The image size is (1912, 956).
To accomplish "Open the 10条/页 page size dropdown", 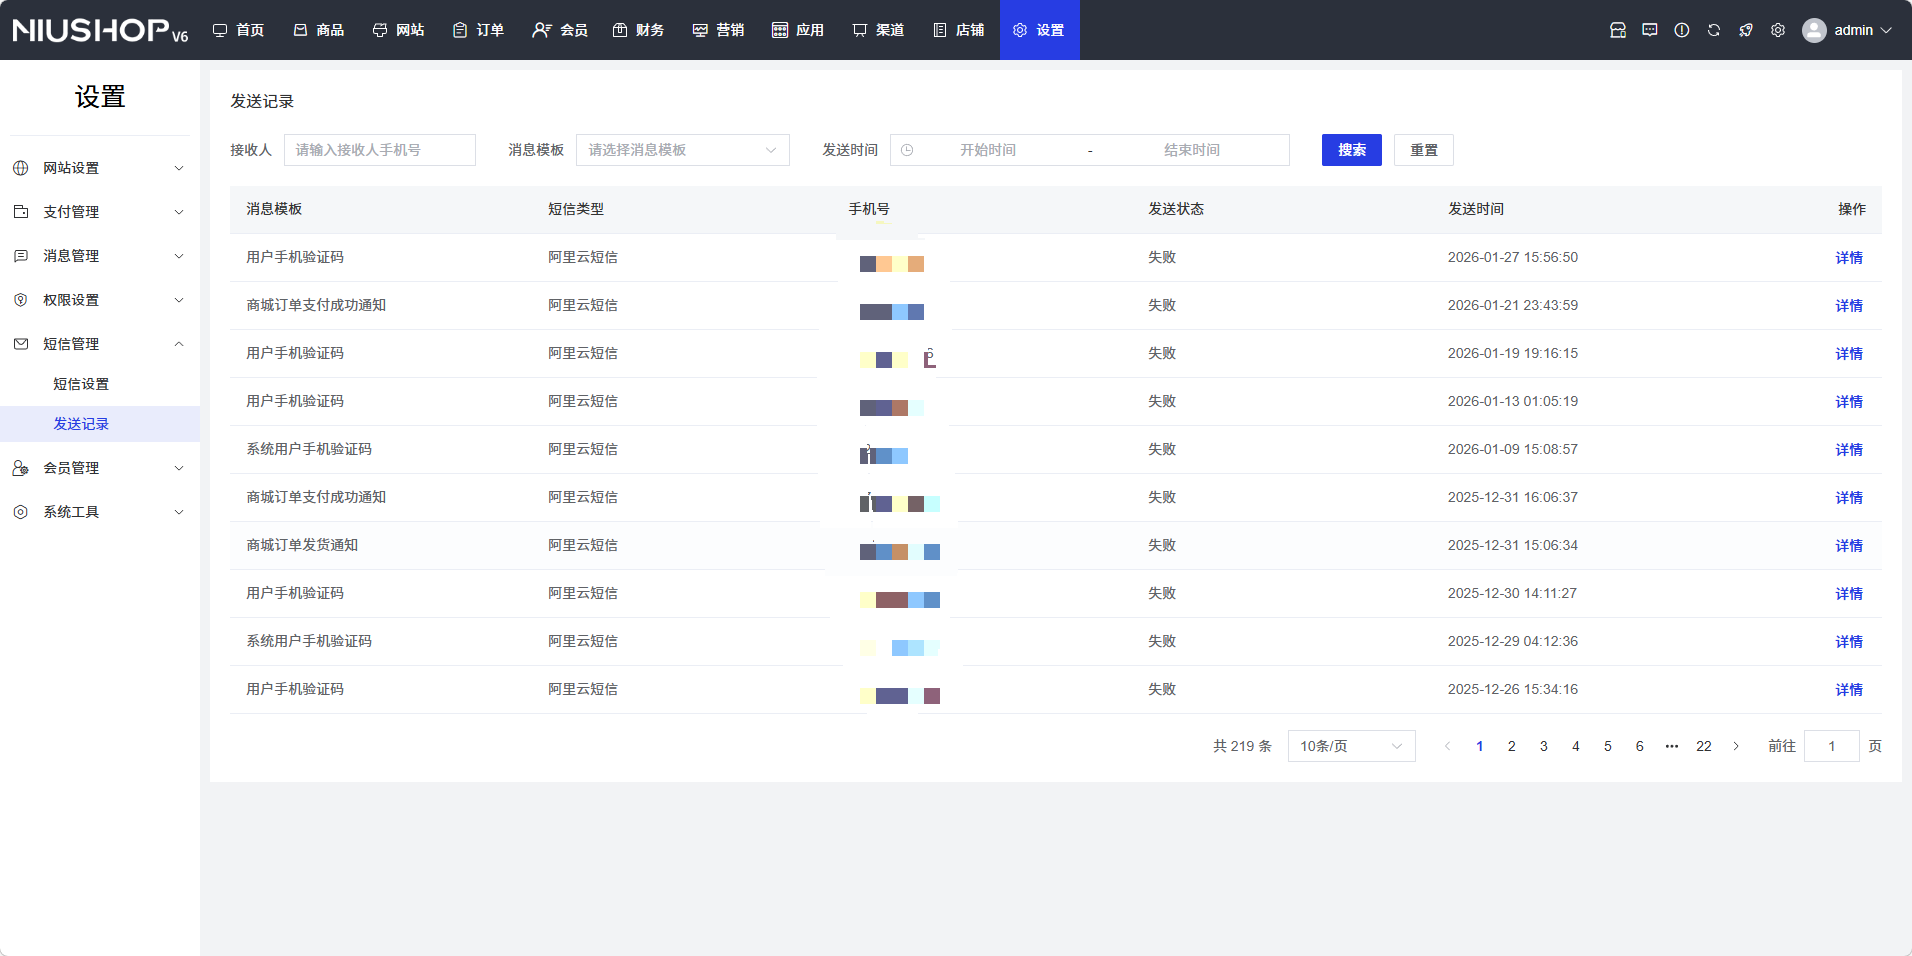I will [x=1351, y=746].
